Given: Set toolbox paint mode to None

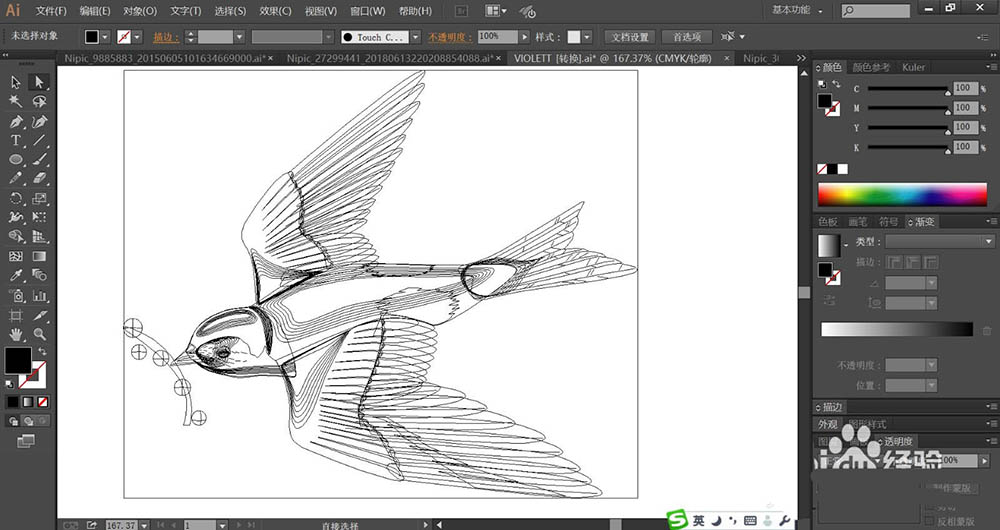Looking at the screenshot, I should (43, 402).
